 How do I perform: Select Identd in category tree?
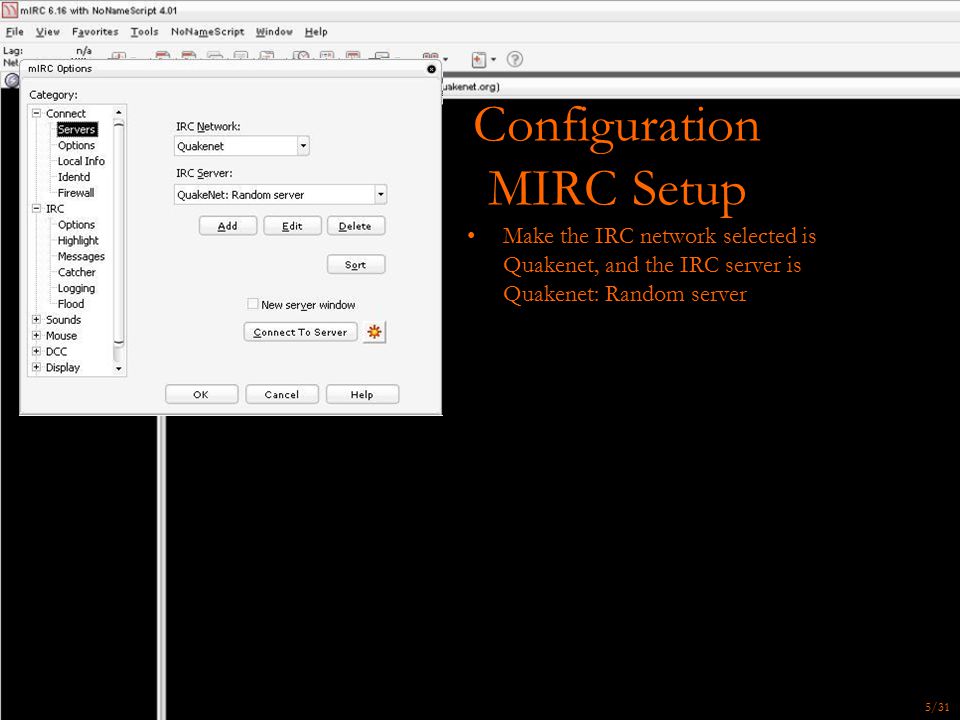pyautogui.click(x=73, y=177)
